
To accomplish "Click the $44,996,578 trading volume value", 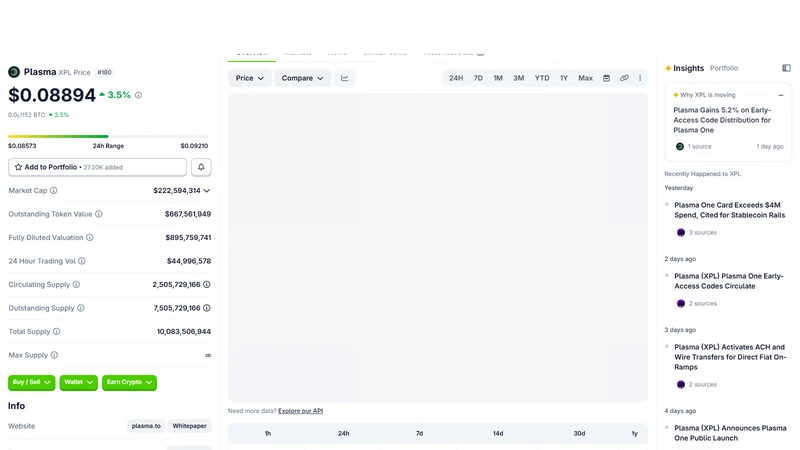I will tap(189, 261).
